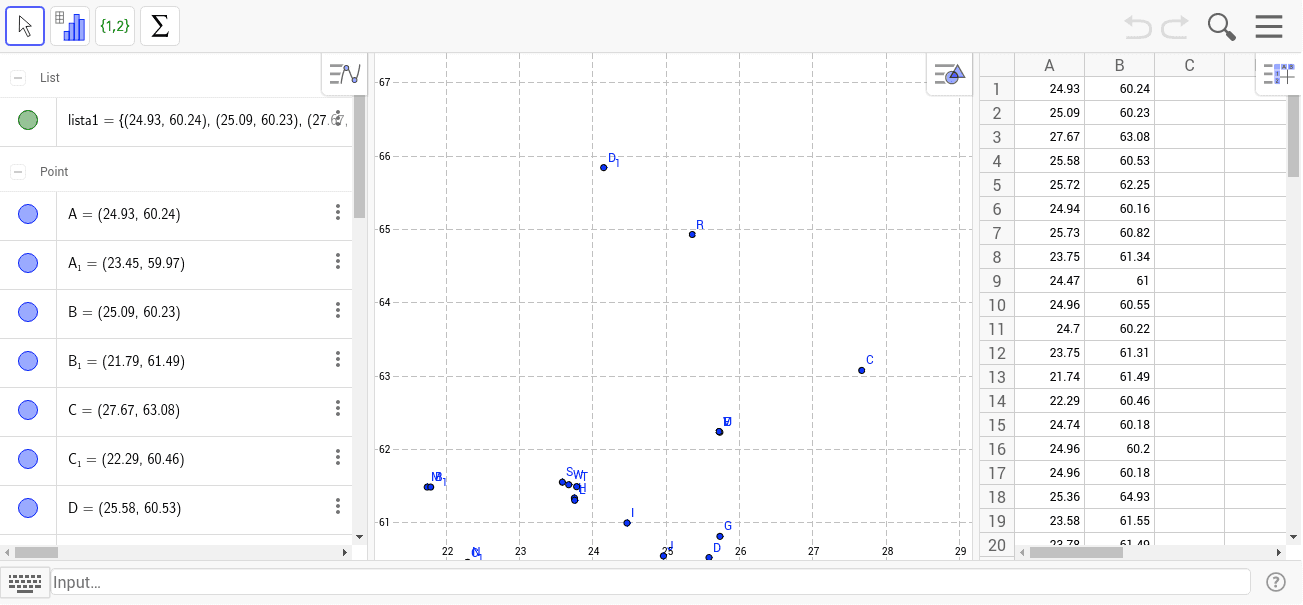
Task: Toggle visibility of point D
Action: click(28, 508)
